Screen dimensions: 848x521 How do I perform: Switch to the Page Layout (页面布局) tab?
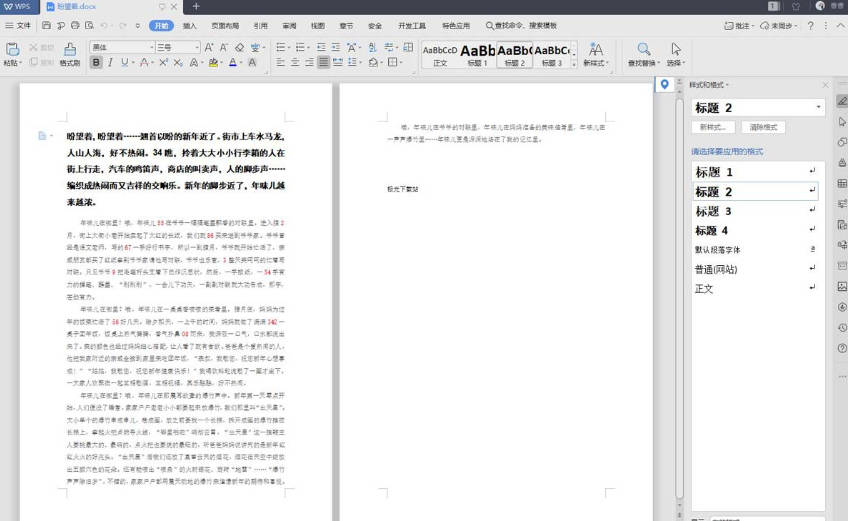tap(225, 25)
